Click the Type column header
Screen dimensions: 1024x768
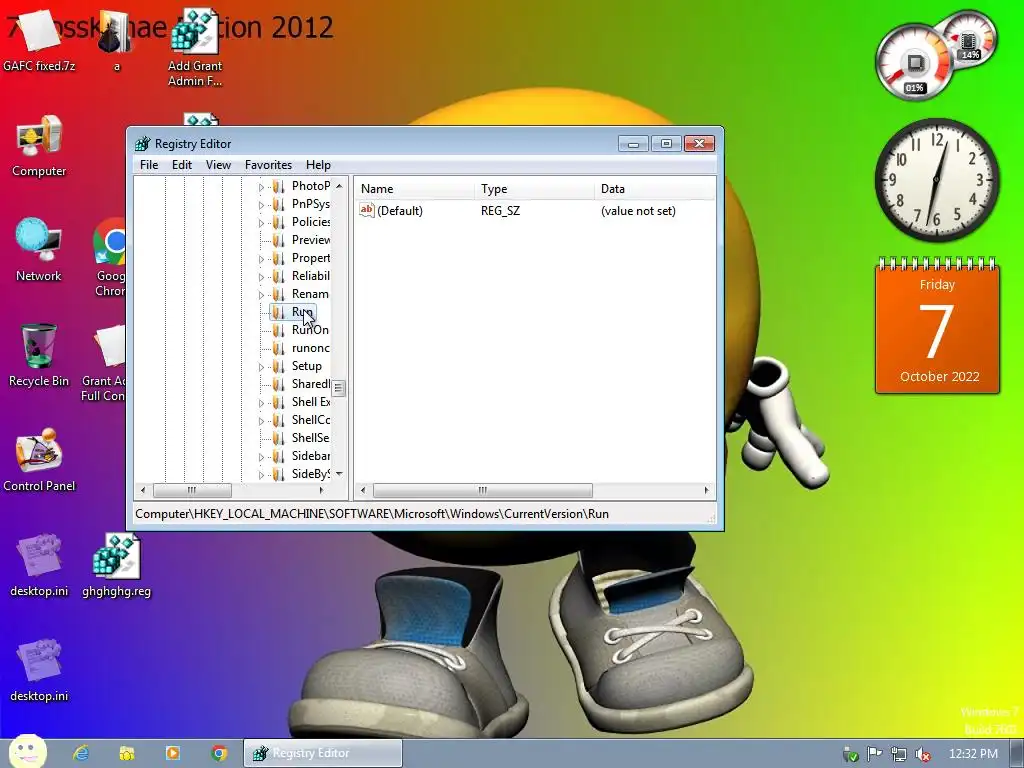[535, 189]
